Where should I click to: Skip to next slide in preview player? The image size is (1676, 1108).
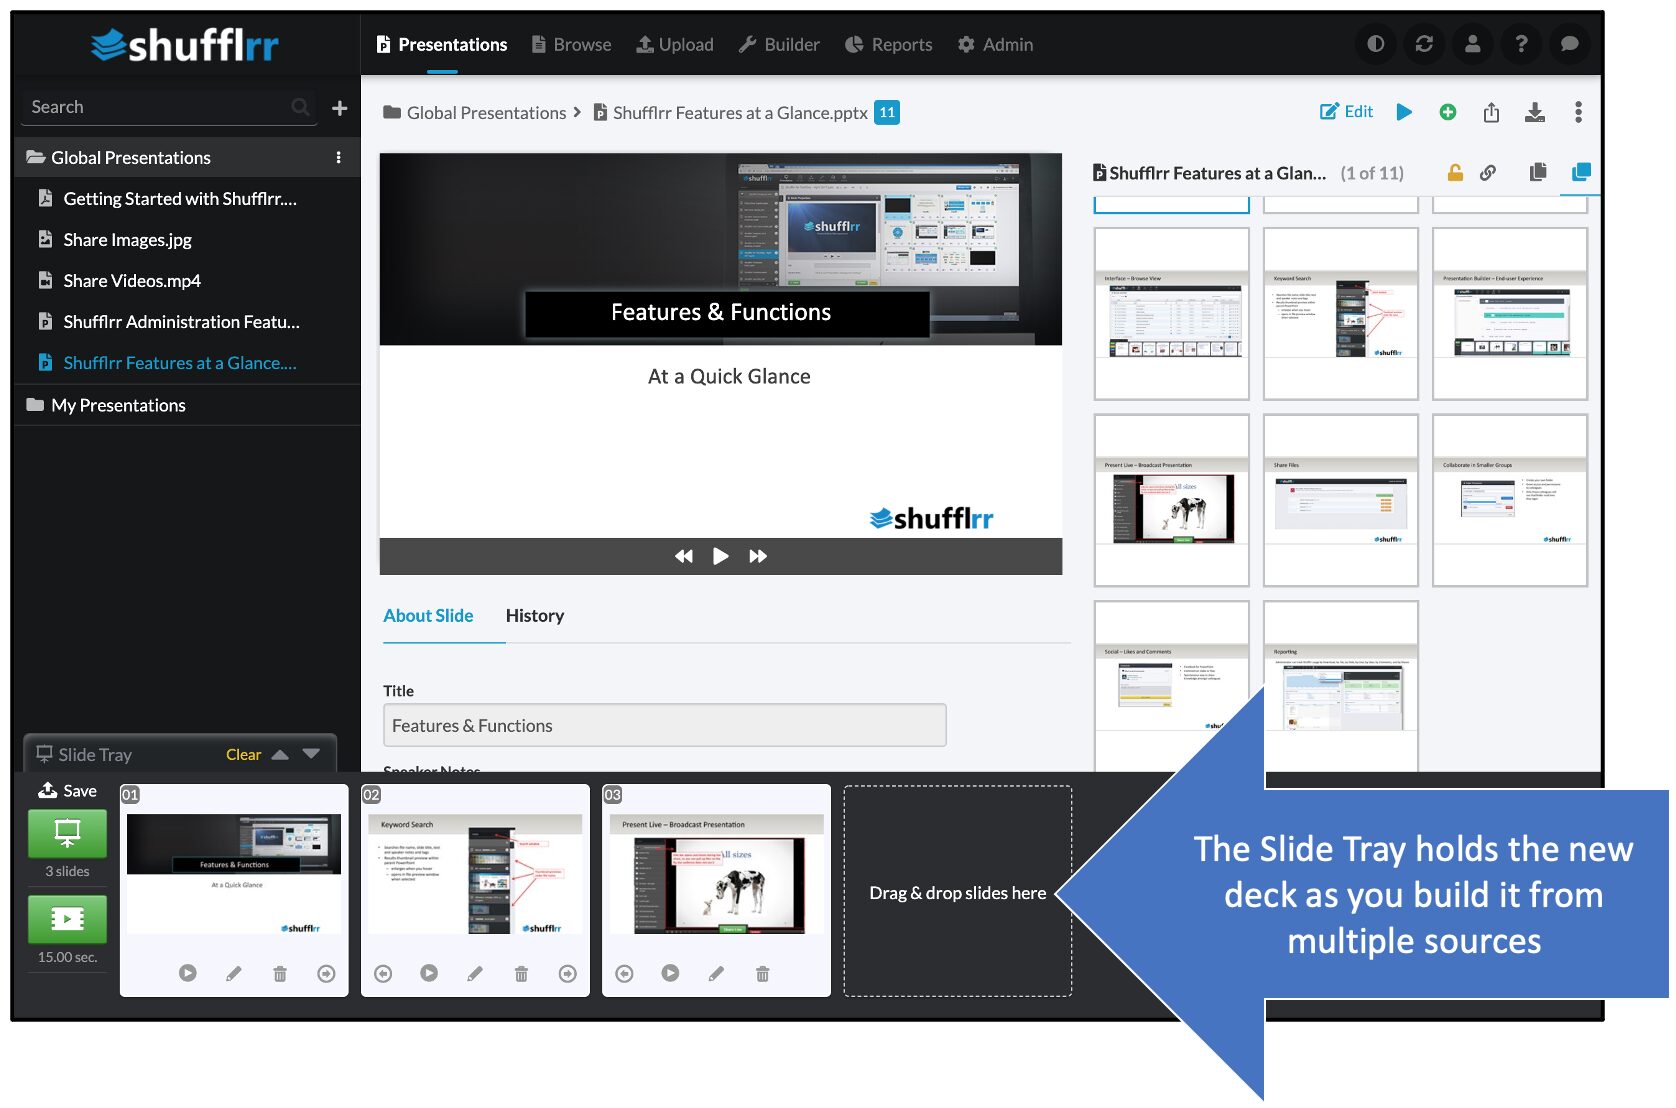(x=758, y=556)
